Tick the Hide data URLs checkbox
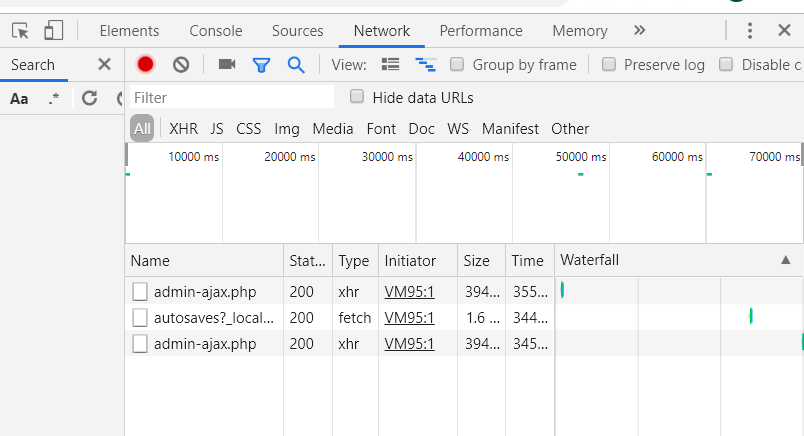 pos(357,97)
